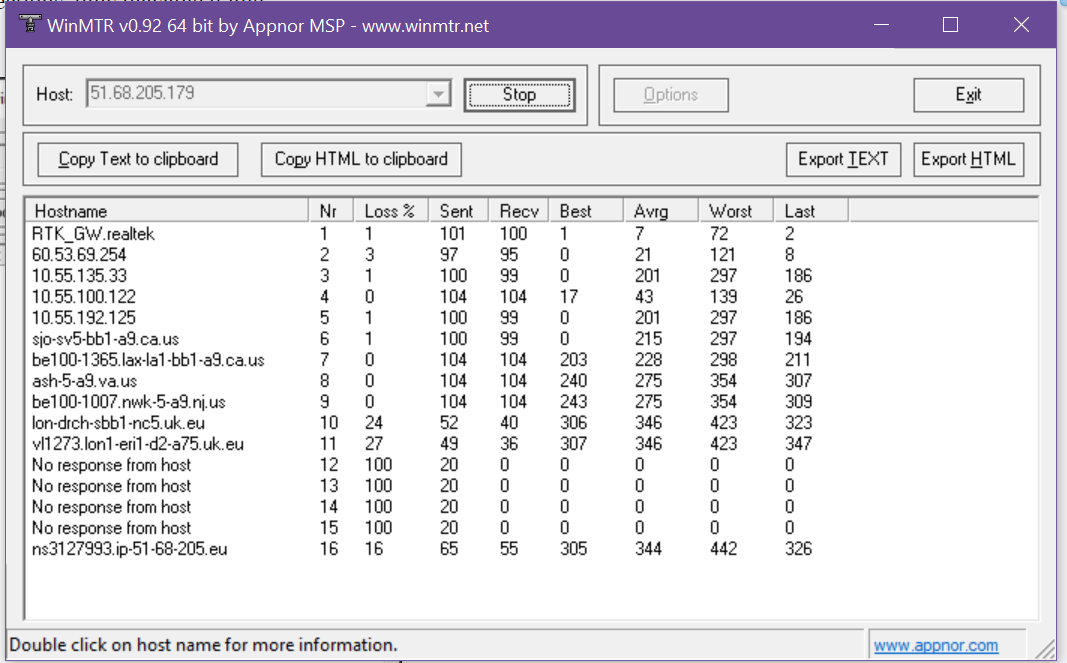This screenshot has height=663, width=1067.
Task: Open the www.appnor.com link
Action: tap(936, 646)
